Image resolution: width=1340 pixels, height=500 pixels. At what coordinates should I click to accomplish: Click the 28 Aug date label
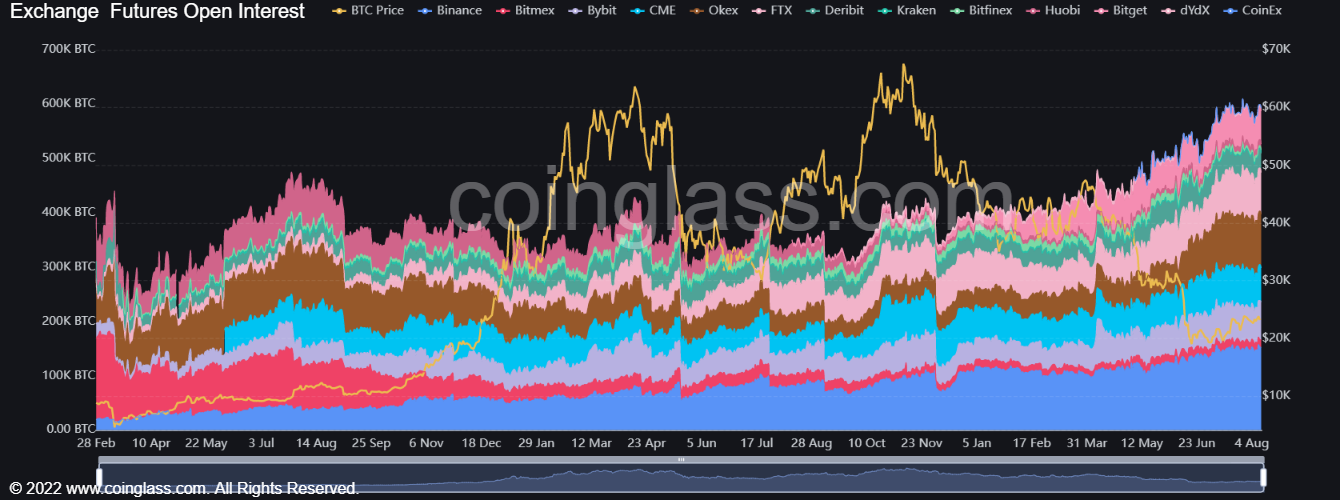(x=811, y=443)
